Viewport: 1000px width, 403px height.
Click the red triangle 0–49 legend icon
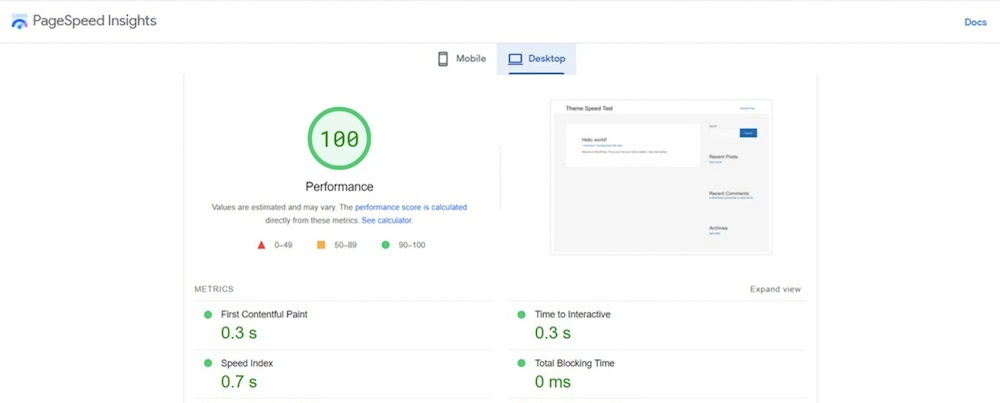point(261,244)
